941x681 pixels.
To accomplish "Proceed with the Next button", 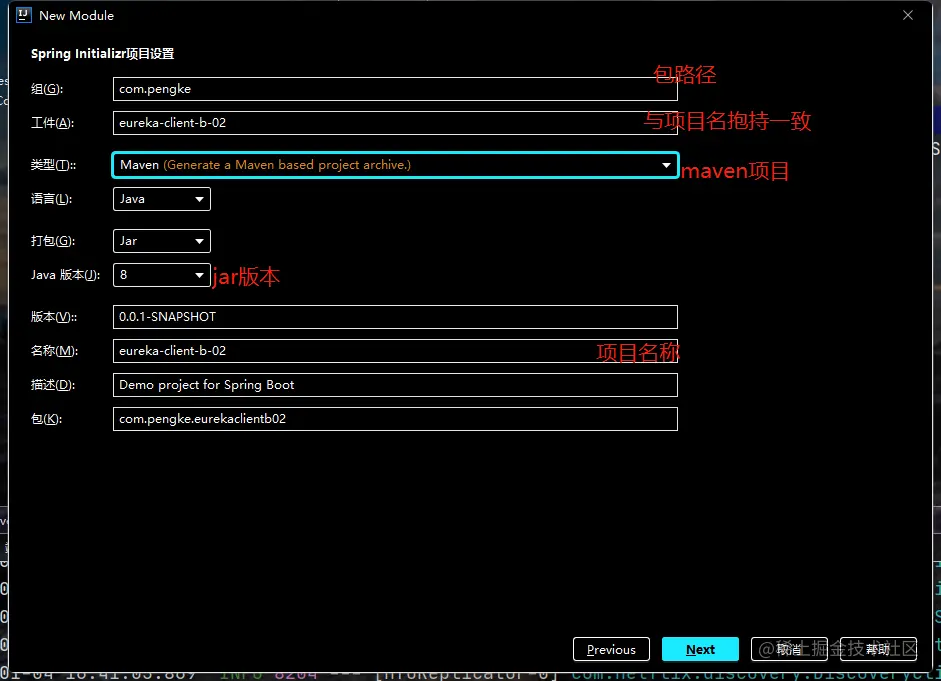I will [700, 649].
